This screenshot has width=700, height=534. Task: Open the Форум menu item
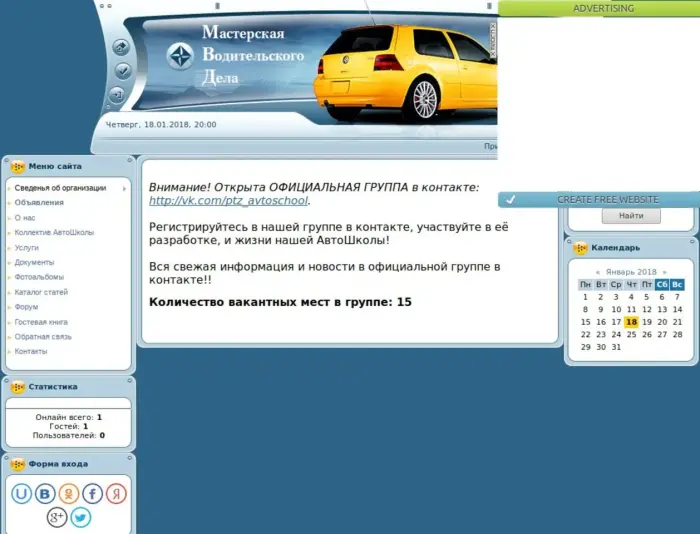(27, 307)
